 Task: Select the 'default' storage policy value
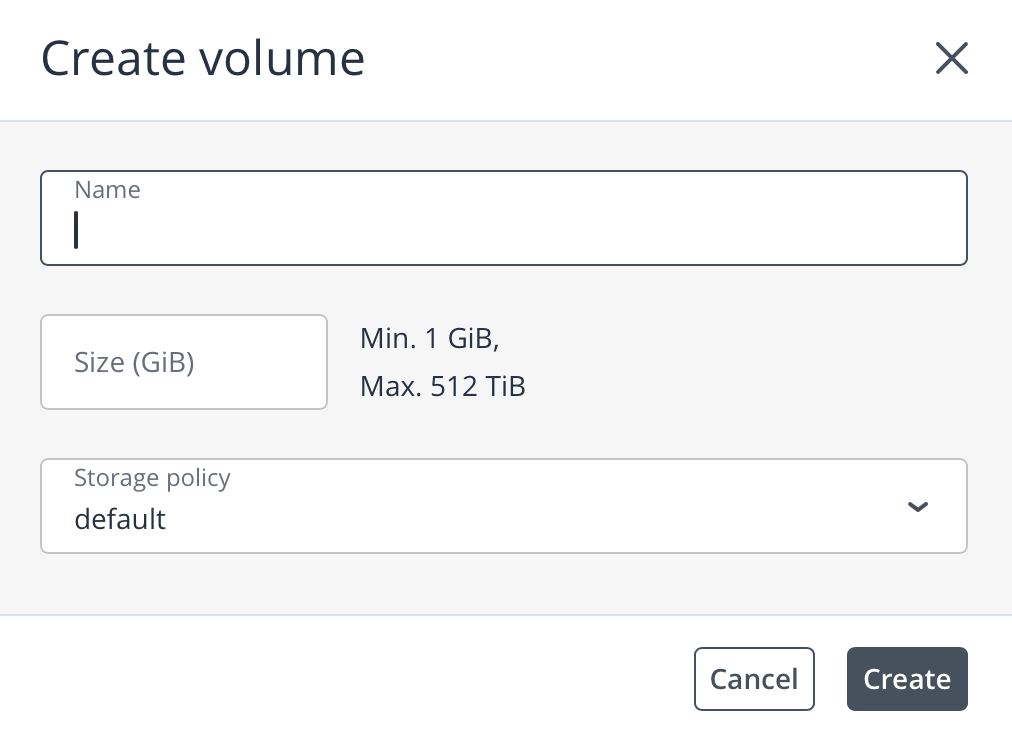pos(120,520)
